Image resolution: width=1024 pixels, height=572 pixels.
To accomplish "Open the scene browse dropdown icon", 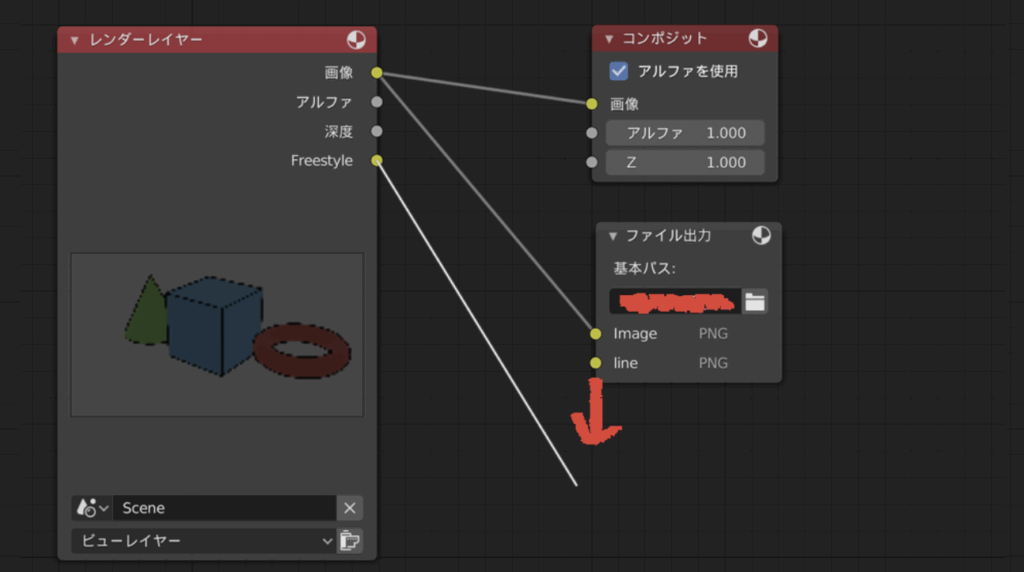I will (91, 508).
